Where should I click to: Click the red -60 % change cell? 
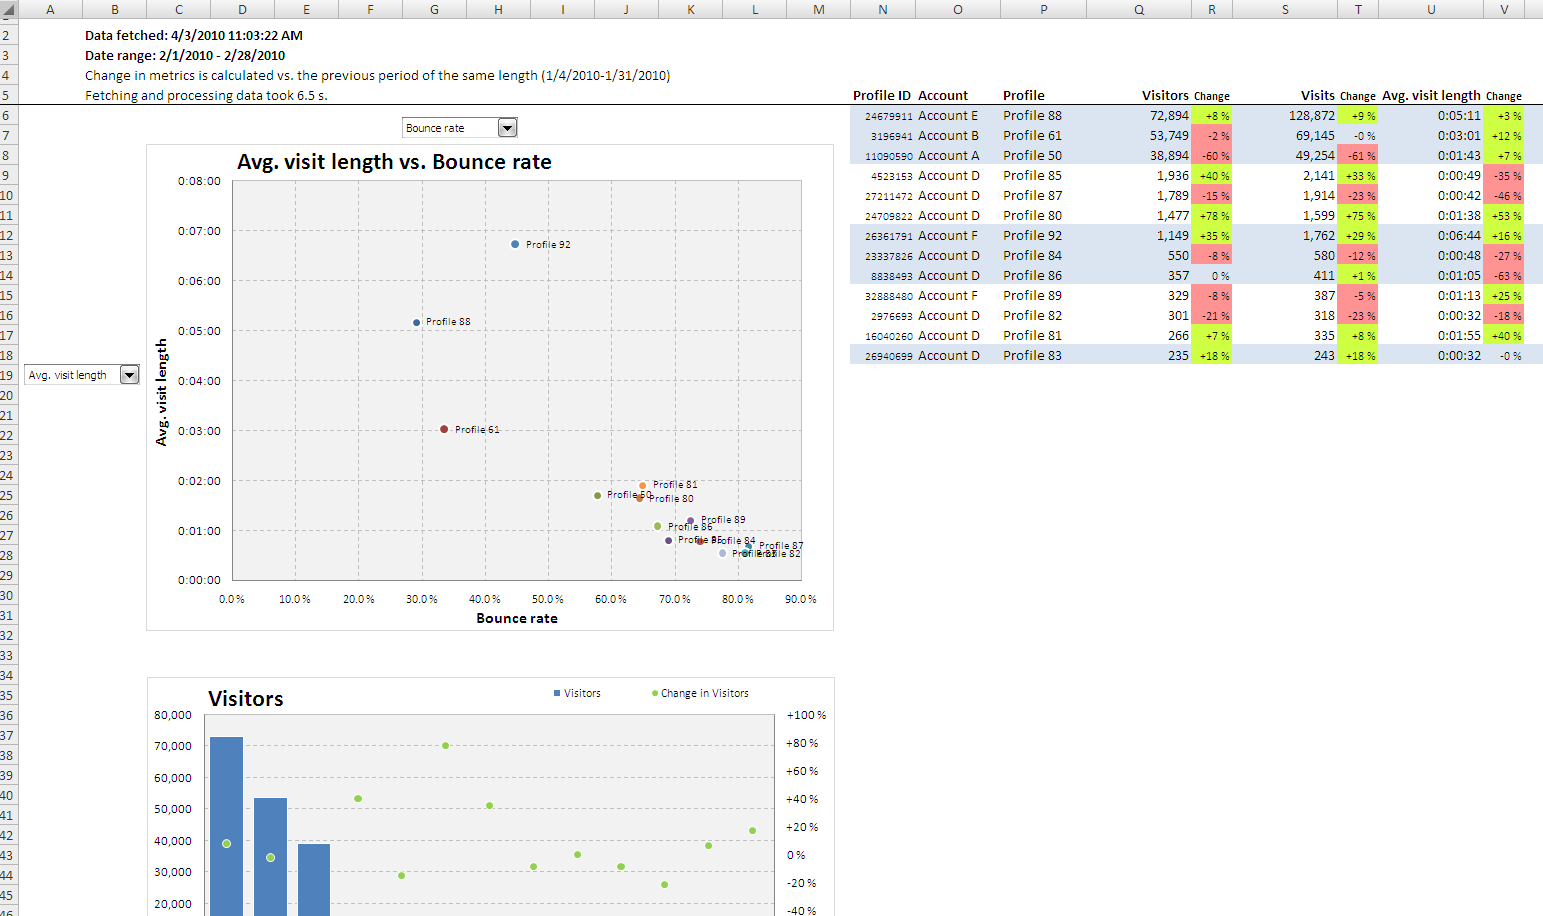point(1212,156)
